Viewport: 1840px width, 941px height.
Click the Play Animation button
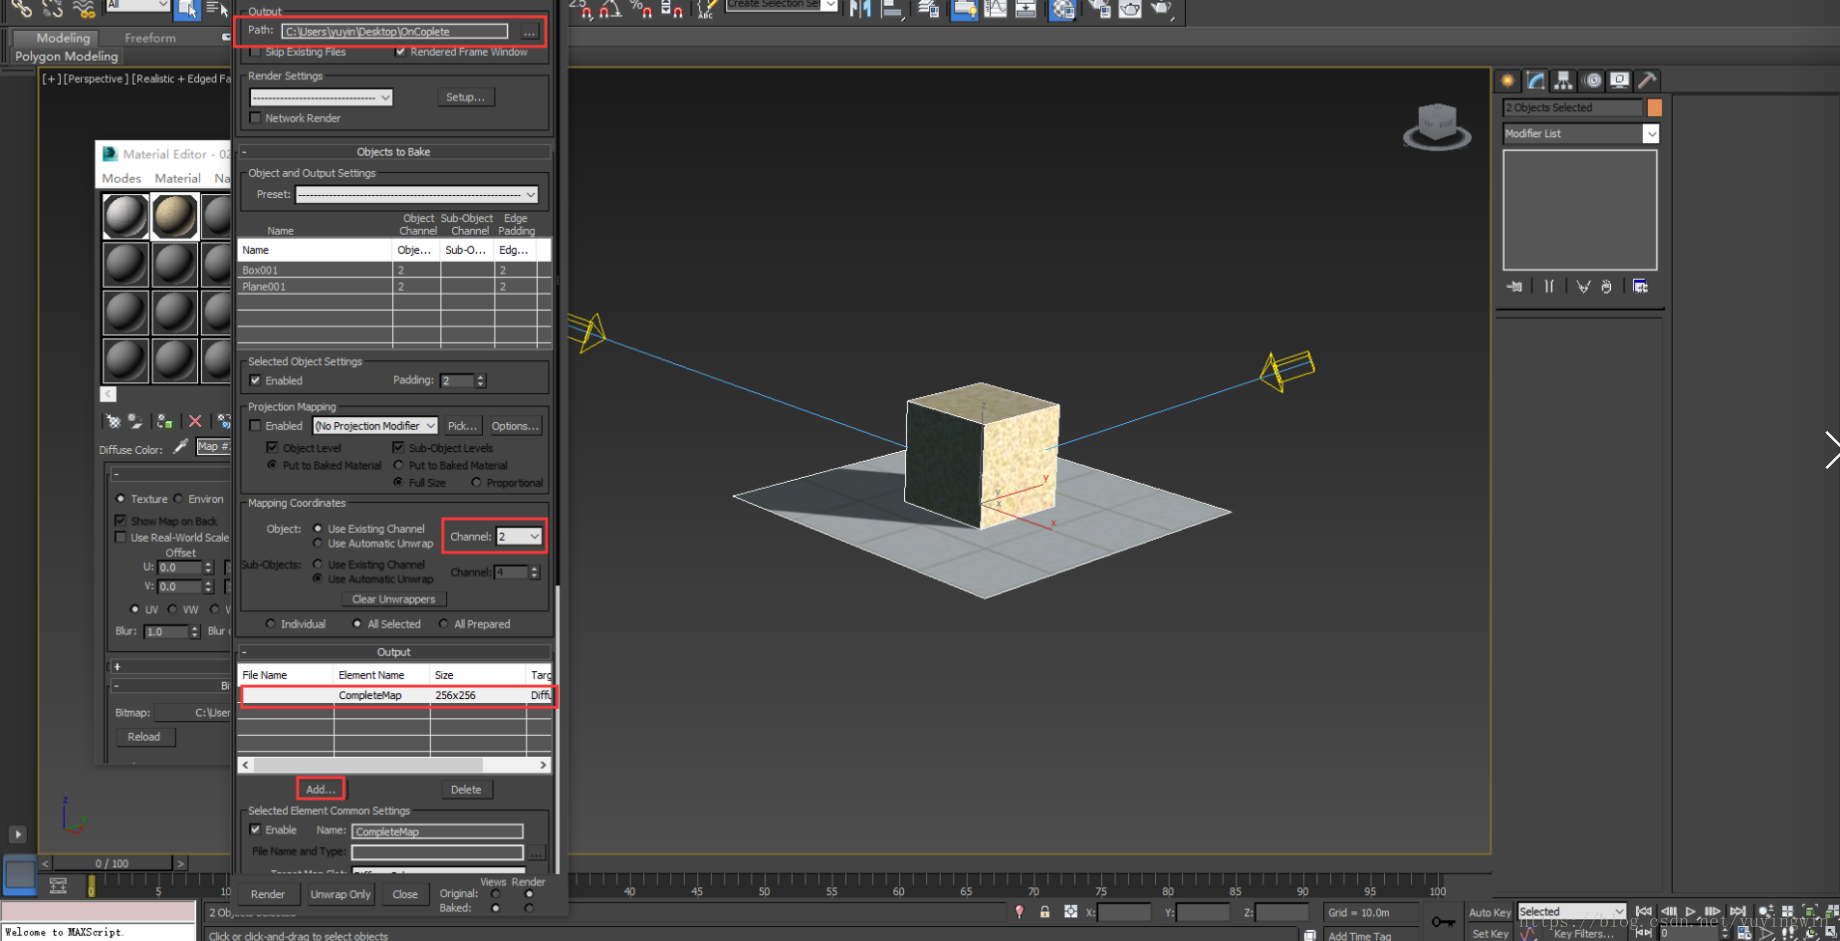[x=1691, y=912]
